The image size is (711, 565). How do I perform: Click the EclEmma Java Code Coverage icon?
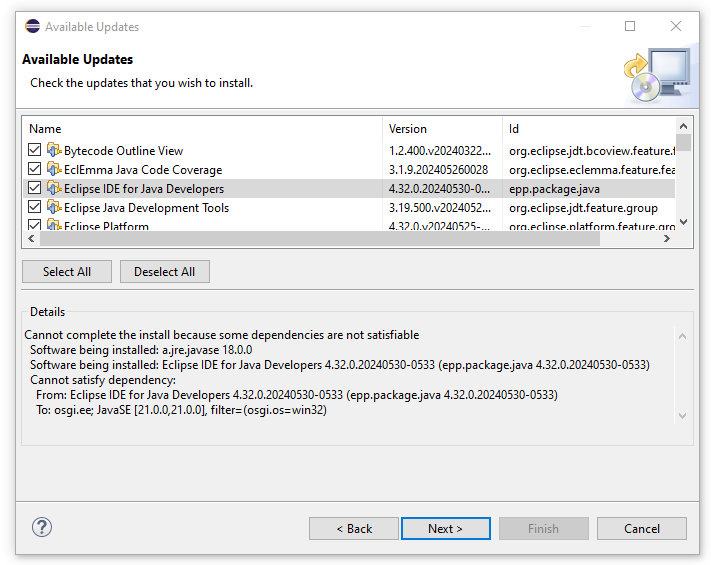click(x=54, y=170)
